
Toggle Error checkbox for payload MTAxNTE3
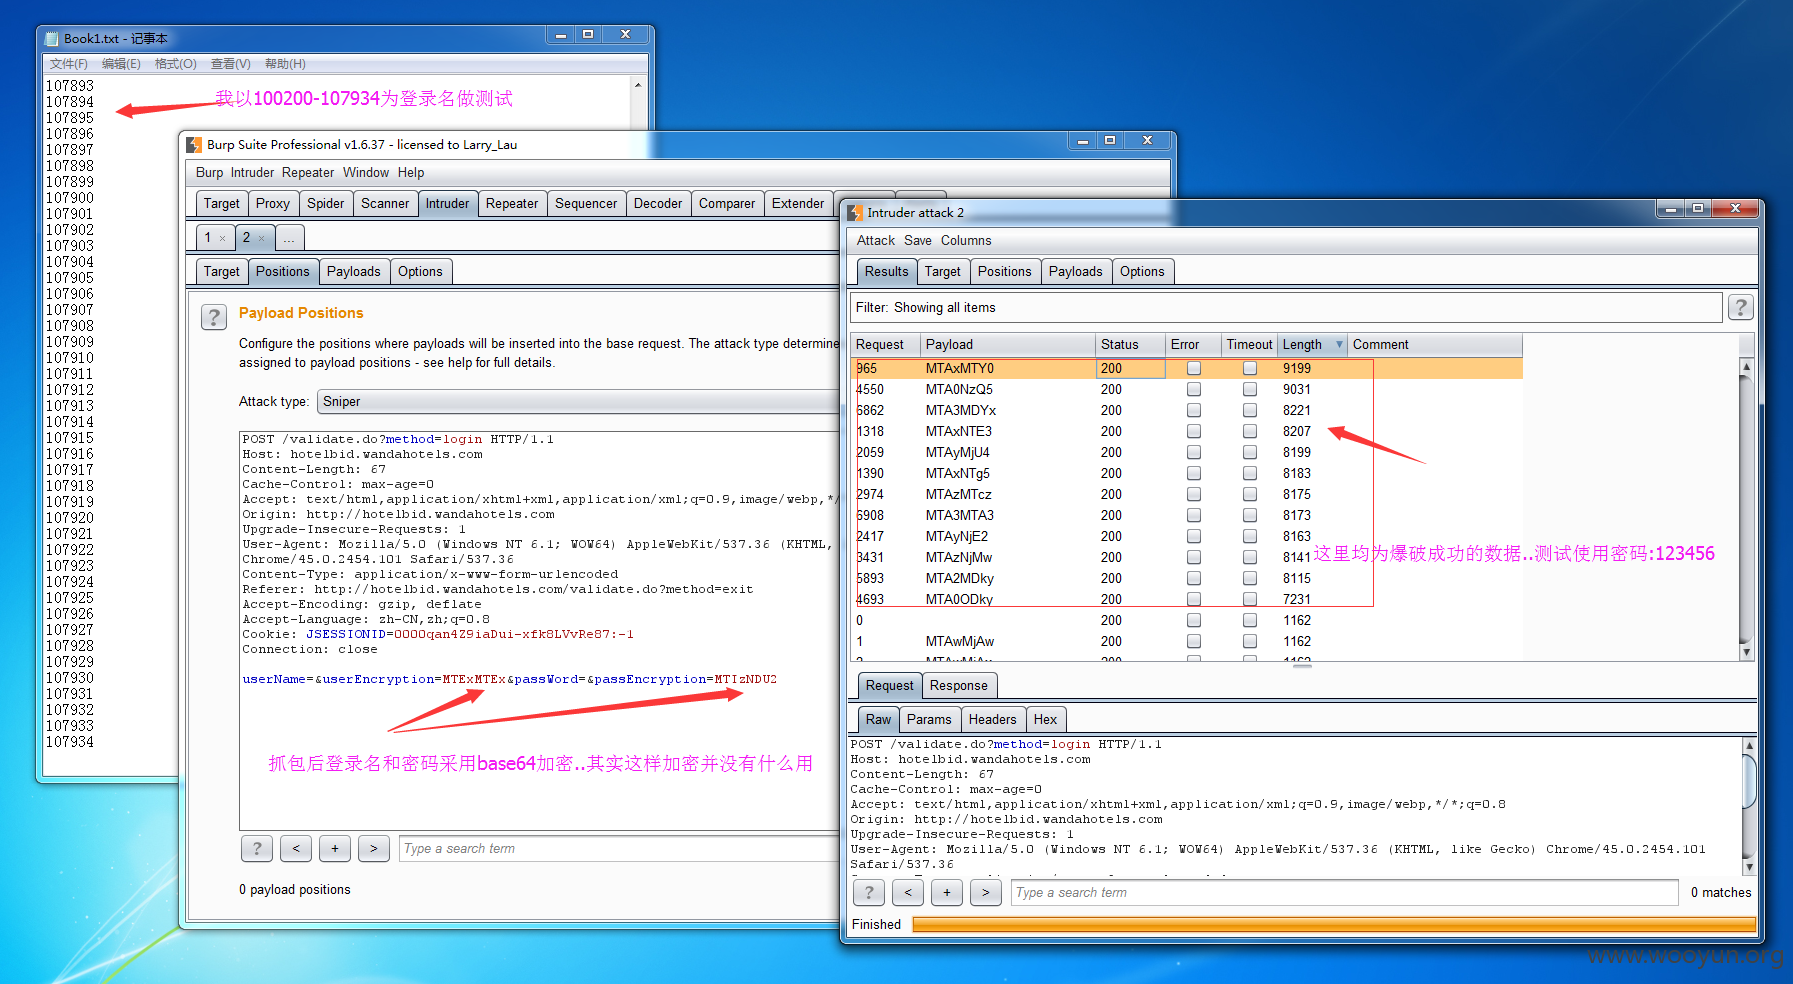(x=1194, y=431)
